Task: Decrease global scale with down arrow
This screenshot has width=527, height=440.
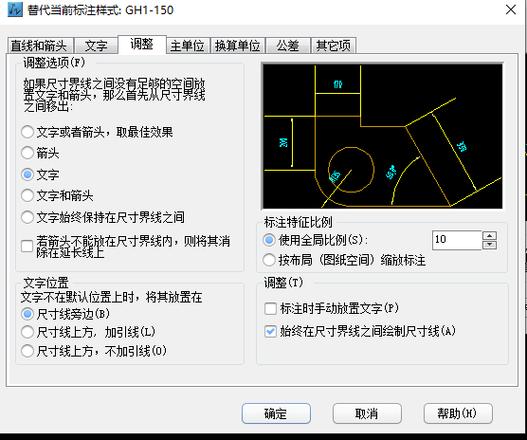Action: [x=489, y=245]
